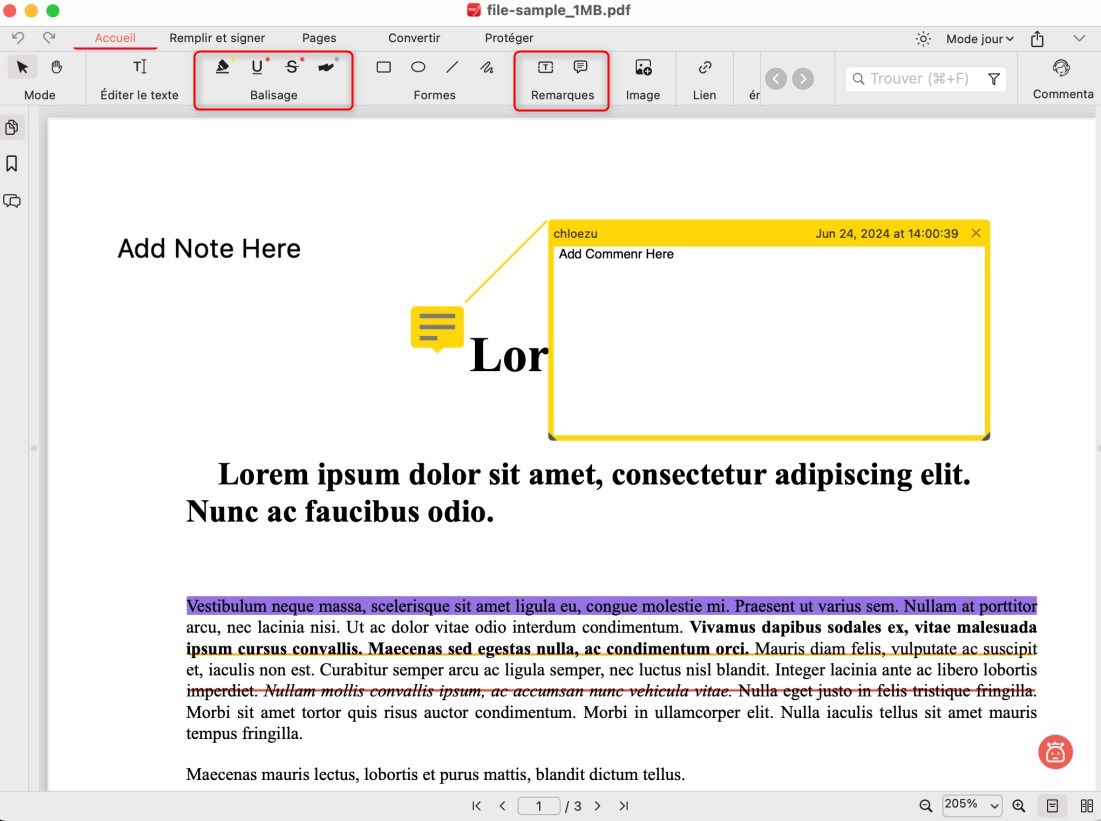This screenshot has height=821, width=1101.
Task: Open the Image insertion tool
Action: coord(643,67)
